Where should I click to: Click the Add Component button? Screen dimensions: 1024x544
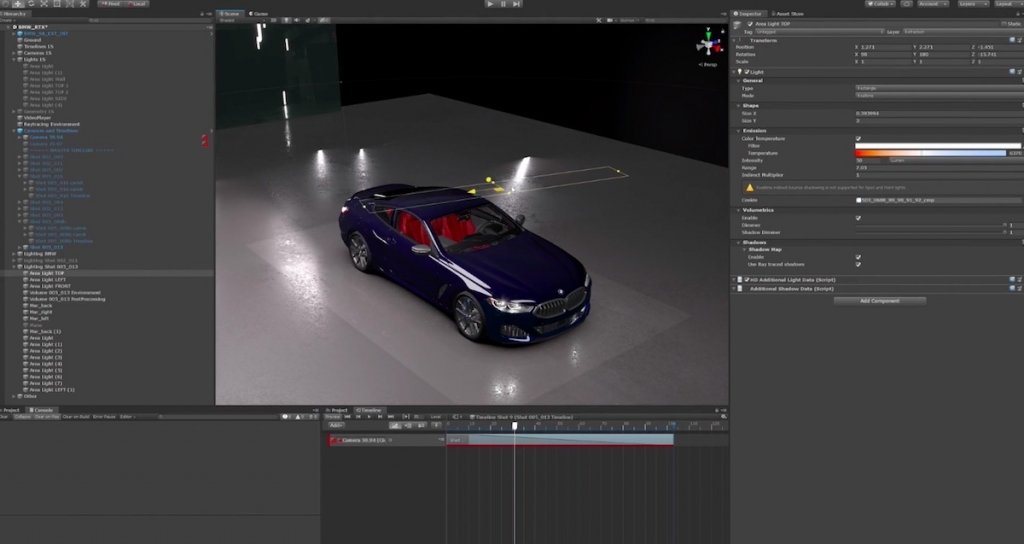[x=878, y=300]
